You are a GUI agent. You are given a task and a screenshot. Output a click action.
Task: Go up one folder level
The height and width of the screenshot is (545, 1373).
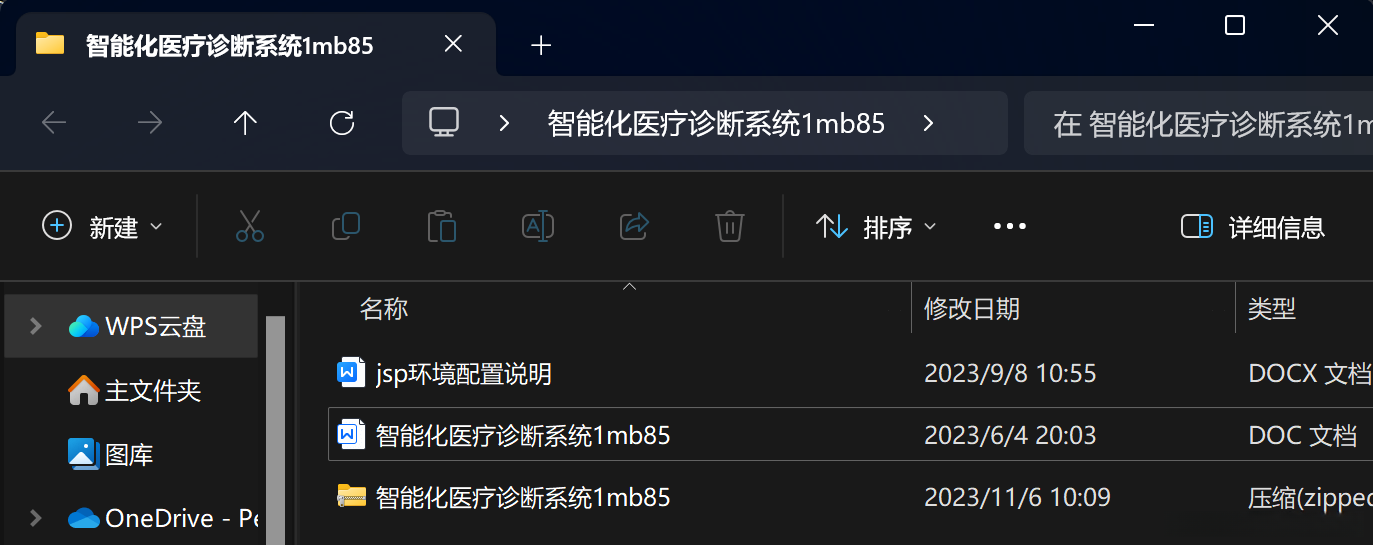[x=245, y=123]
